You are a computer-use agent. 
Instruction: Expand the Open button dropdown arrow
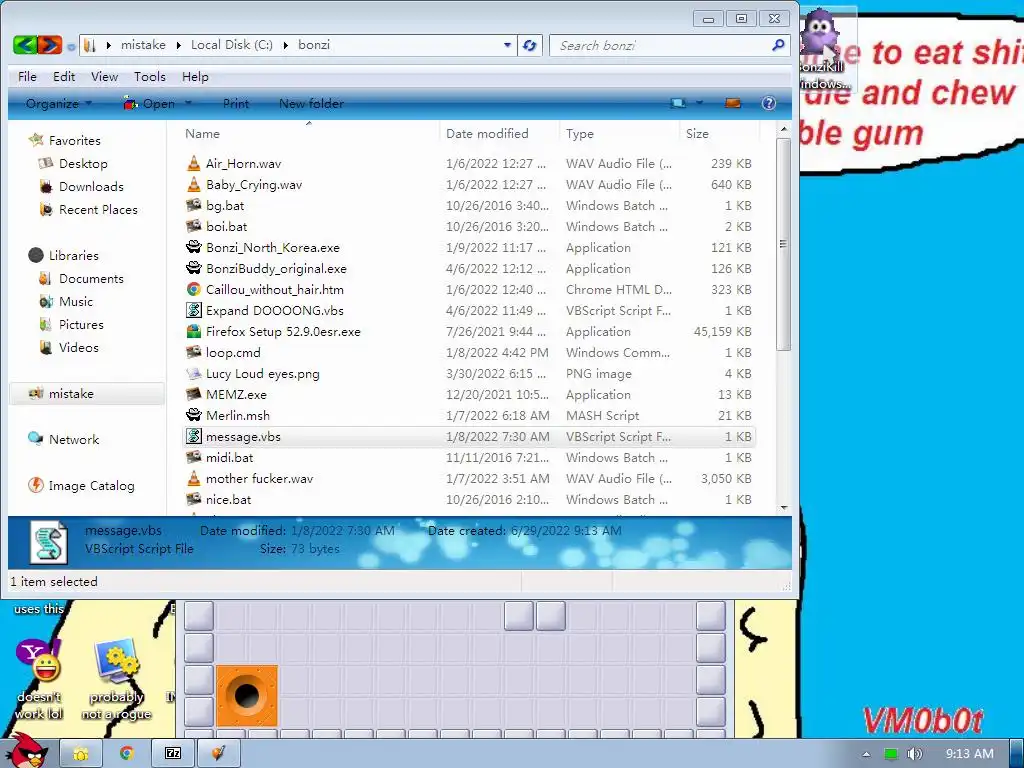[188, 103]
